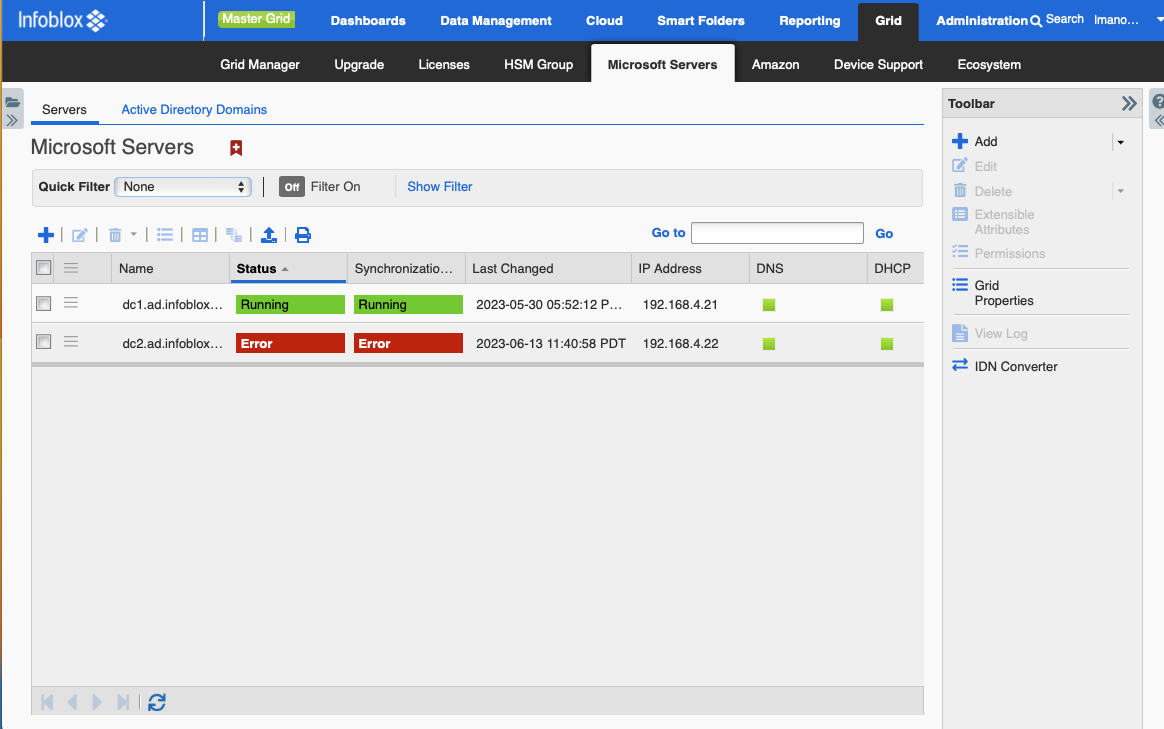Click the blue plus icon above the table
Viewport: 1164px width, 729px height.
45,235
